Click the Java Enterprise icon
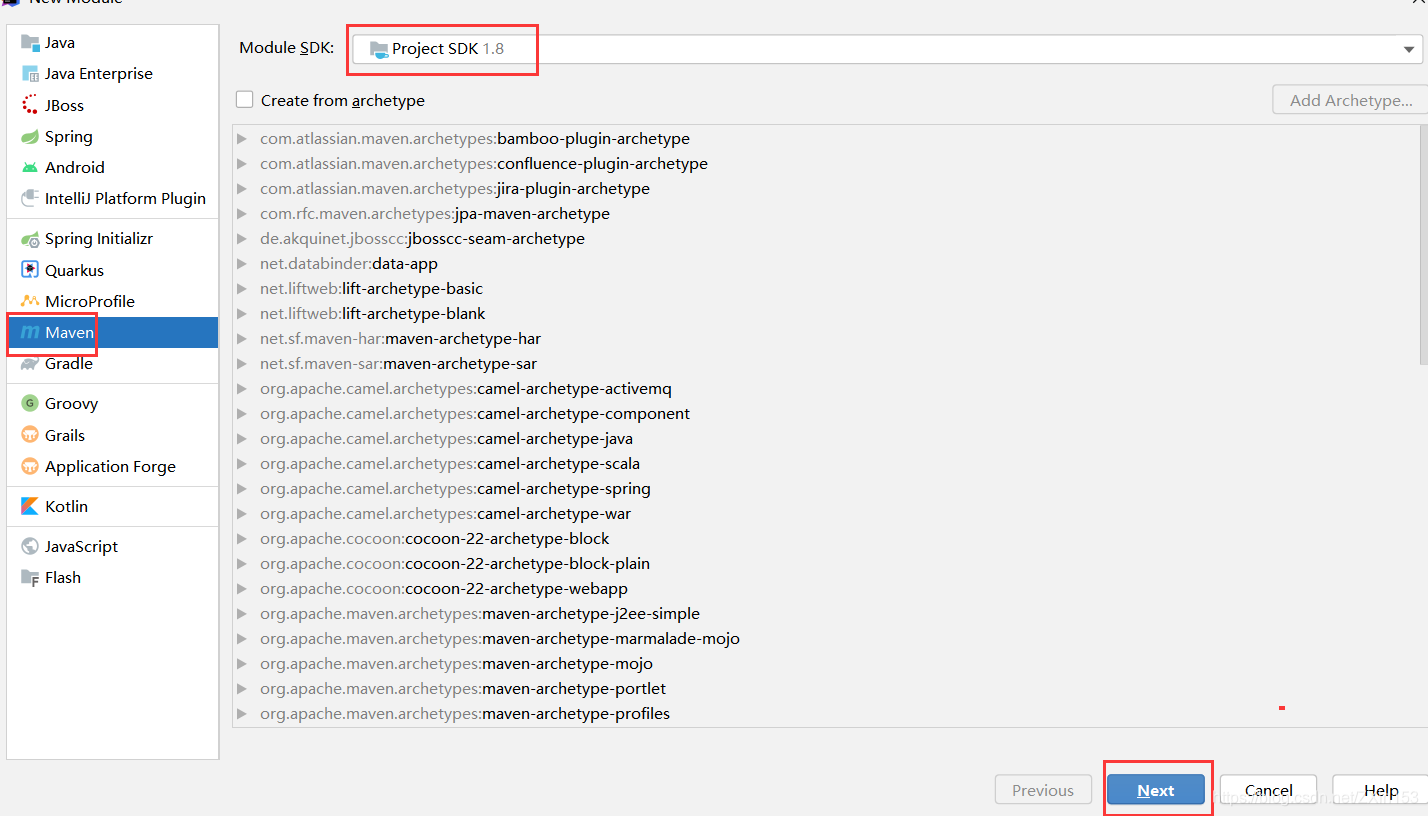 click(x=30, y=74)
